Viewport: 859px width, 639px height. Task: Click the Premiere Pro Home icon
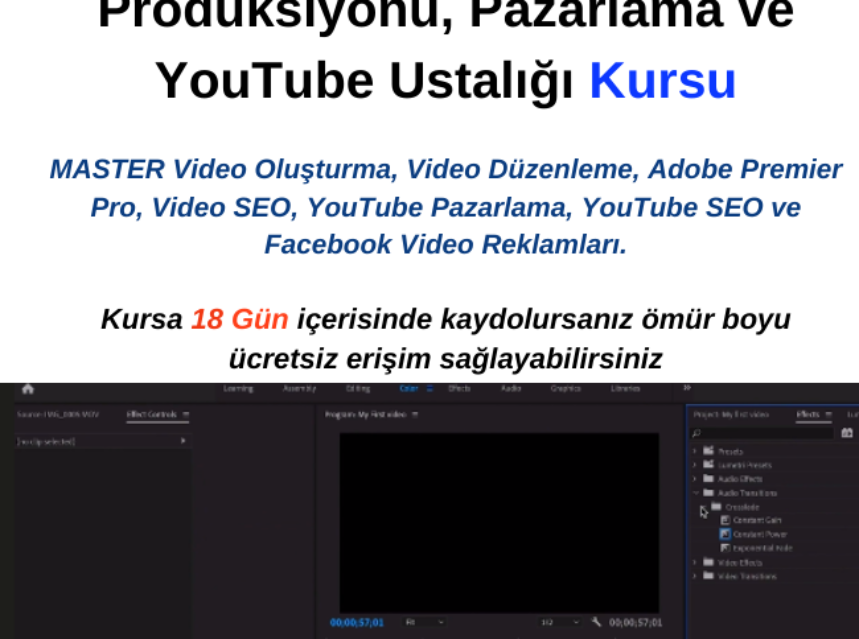pos(28,389)
